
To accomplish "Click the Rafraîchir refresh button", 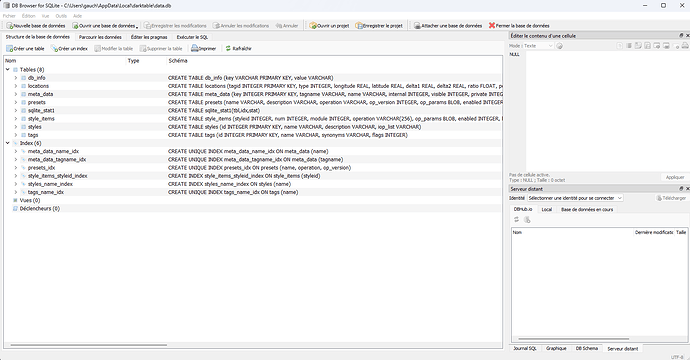I will click(x=238, y=48).
